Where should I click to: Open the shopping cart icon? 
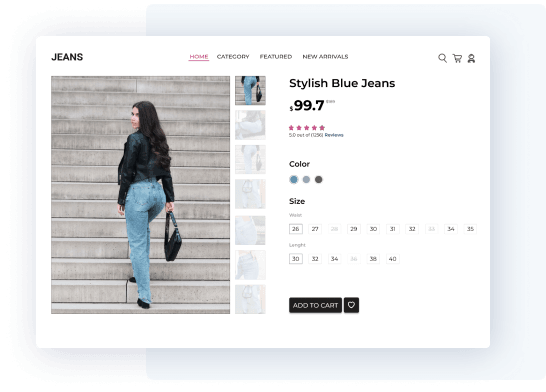coord(457,58)
